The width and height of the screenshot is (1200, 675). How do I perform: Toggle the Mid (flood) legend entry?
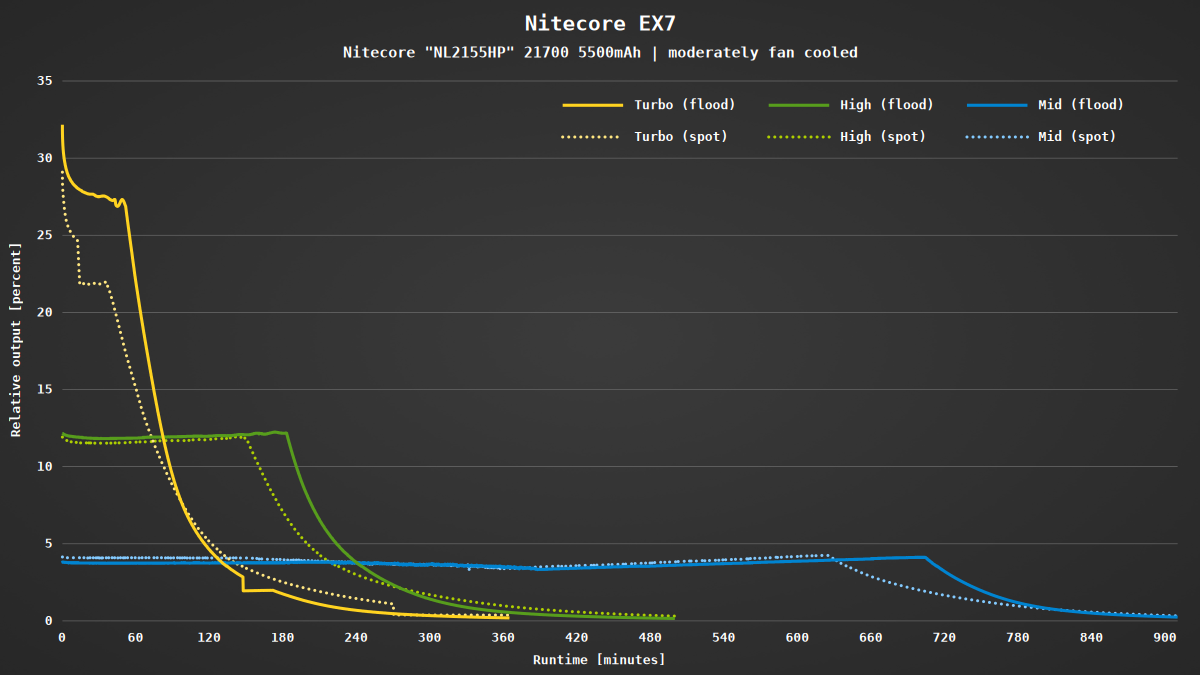pos(1080,105)
